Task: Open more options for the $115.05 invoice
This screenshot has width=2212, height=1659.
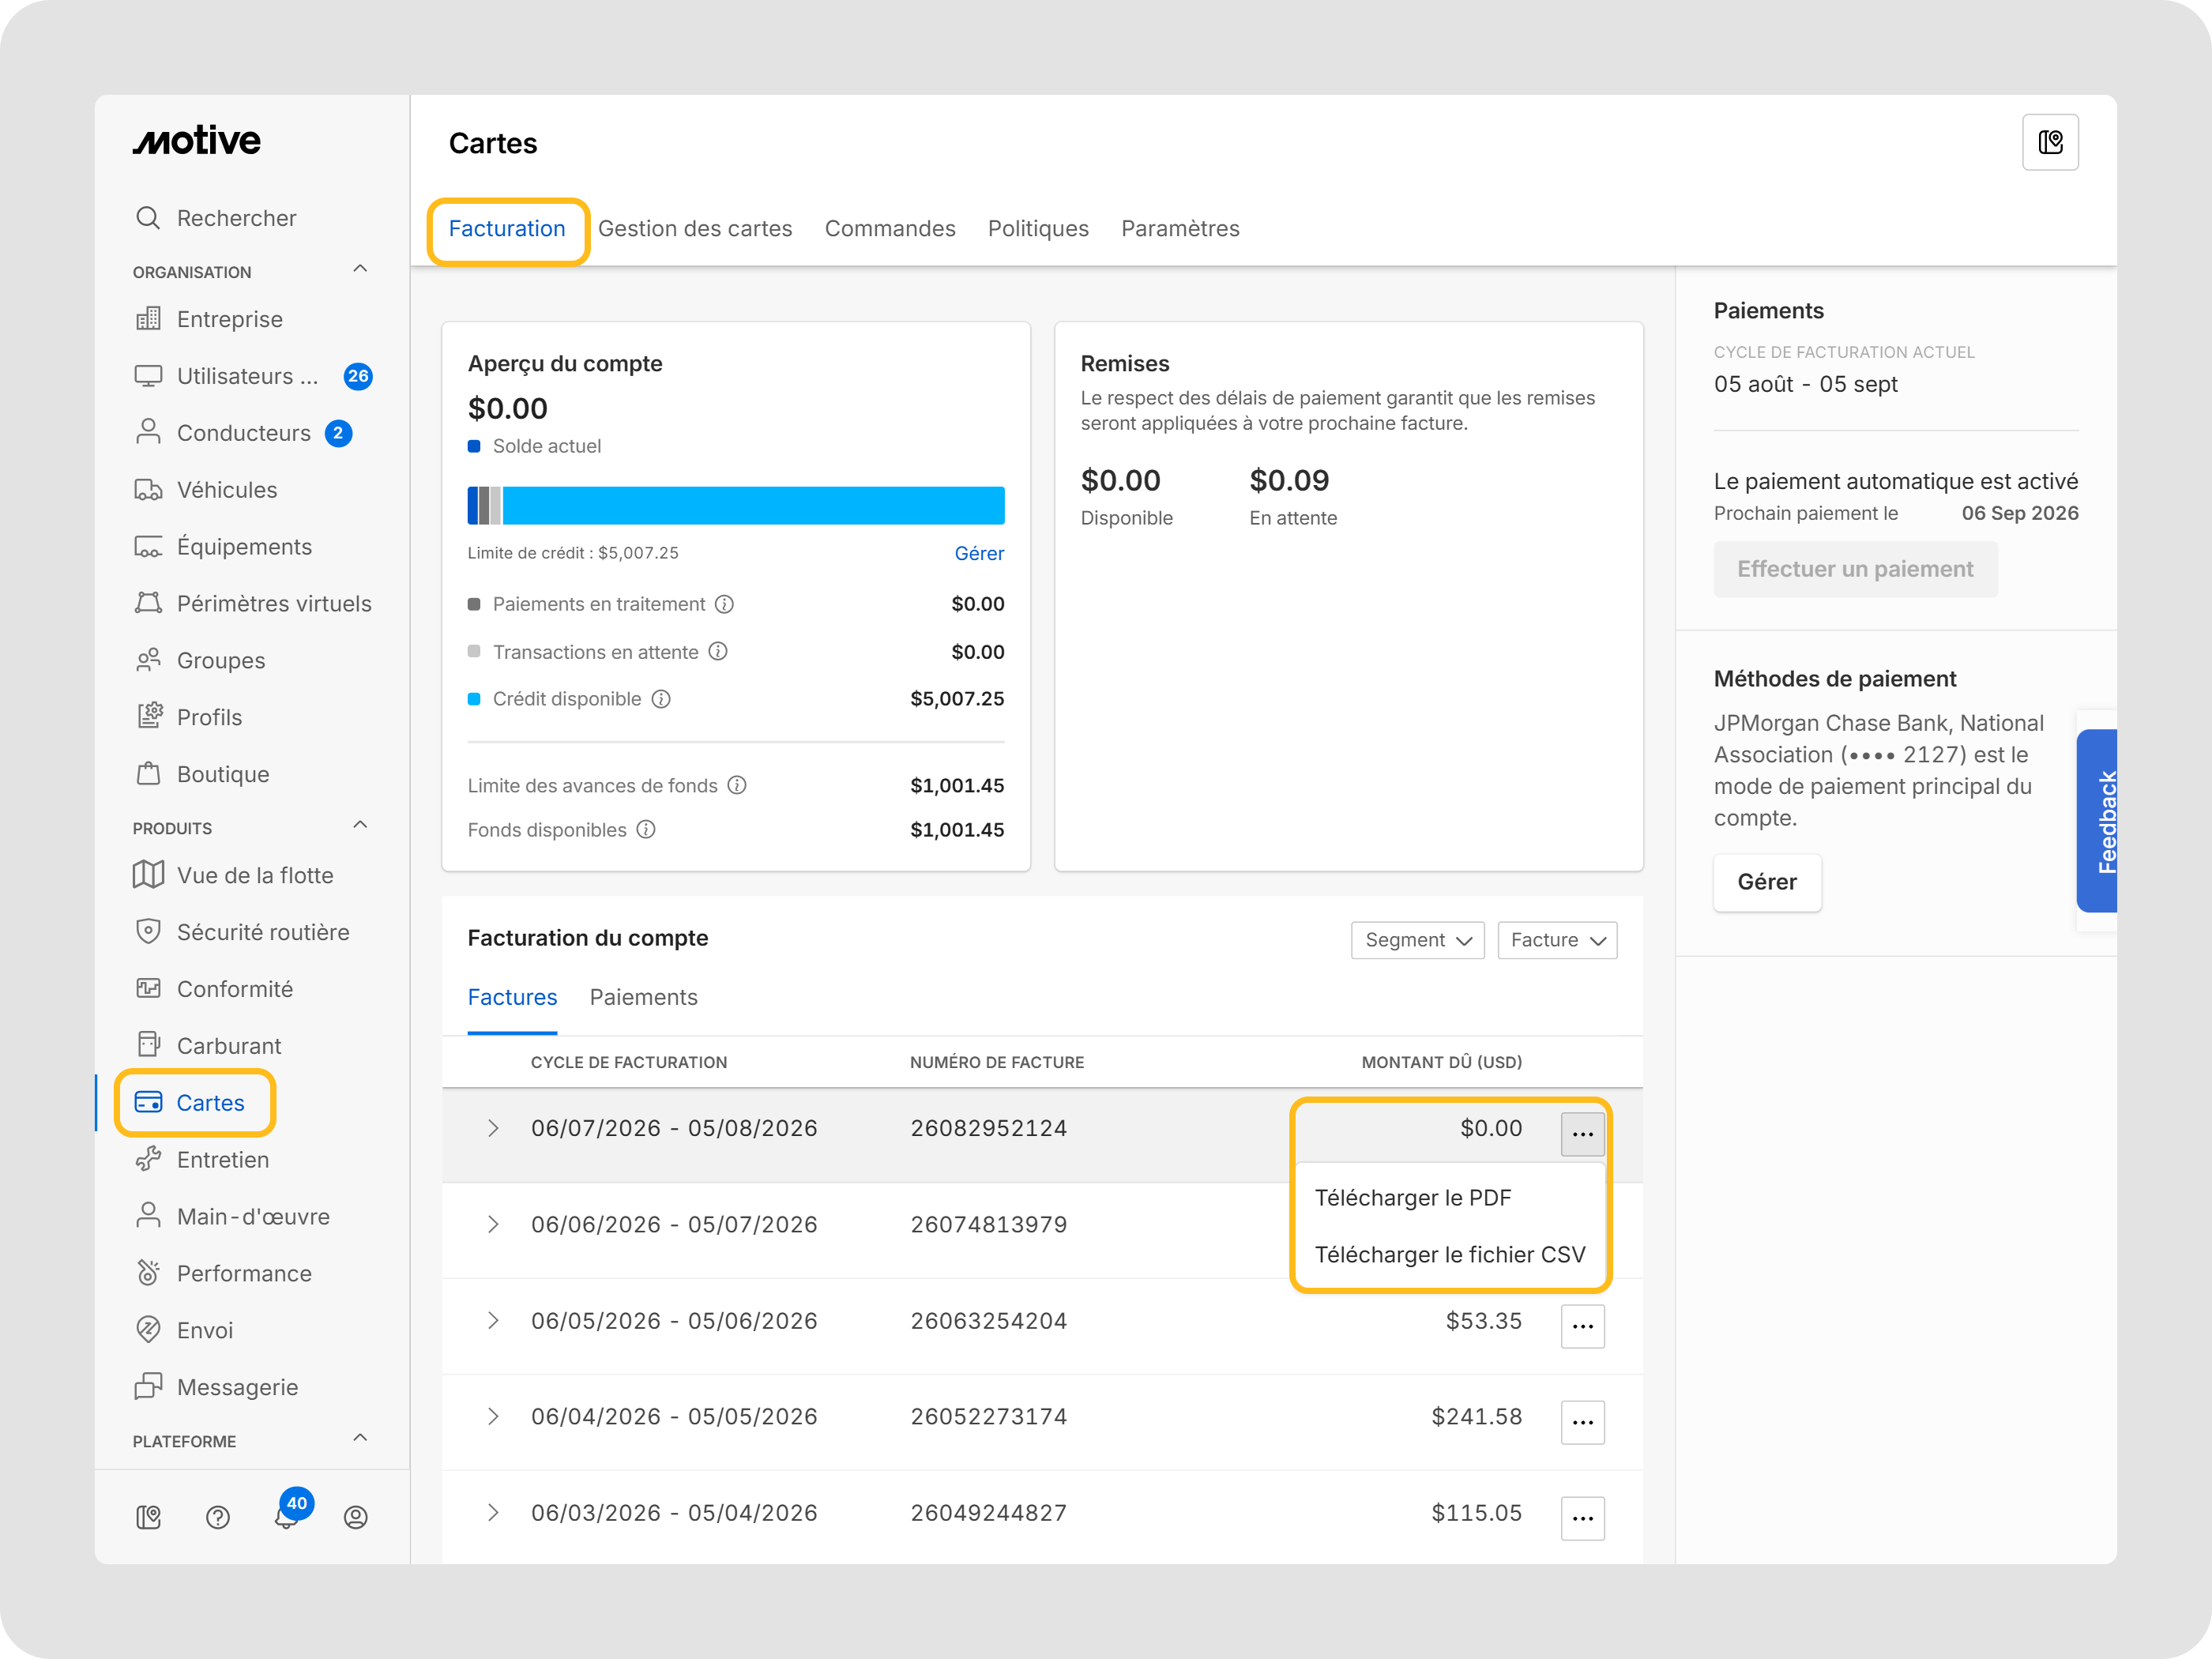Action: (1583, 1519)
